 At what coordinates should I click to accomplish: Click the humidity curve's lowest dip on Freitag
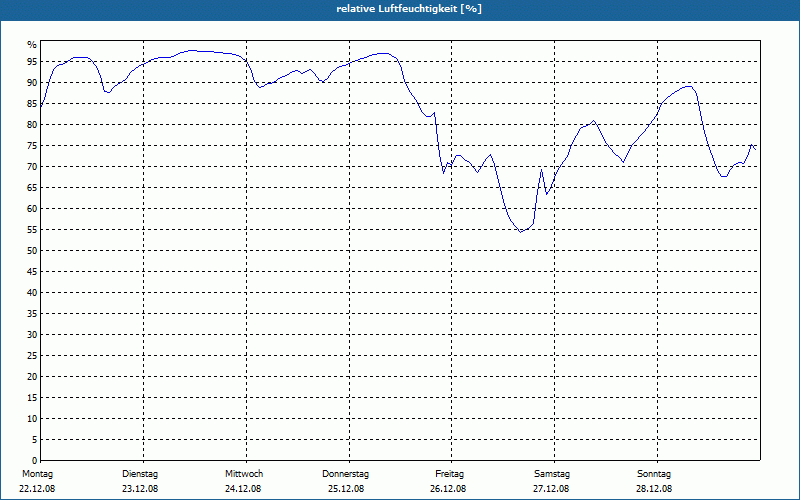tap(521, 232)
